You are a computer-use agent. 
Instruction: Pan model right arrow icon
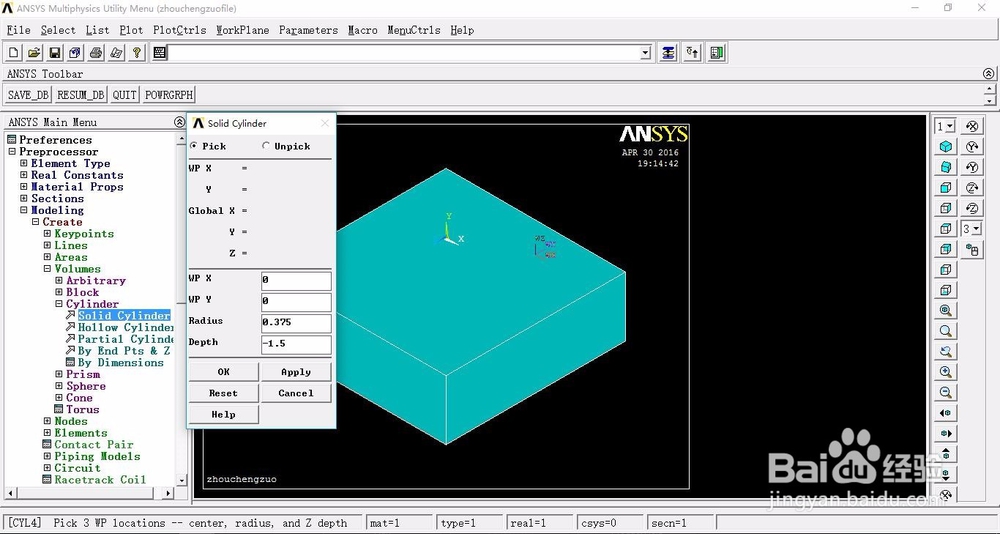coord(946,433)
